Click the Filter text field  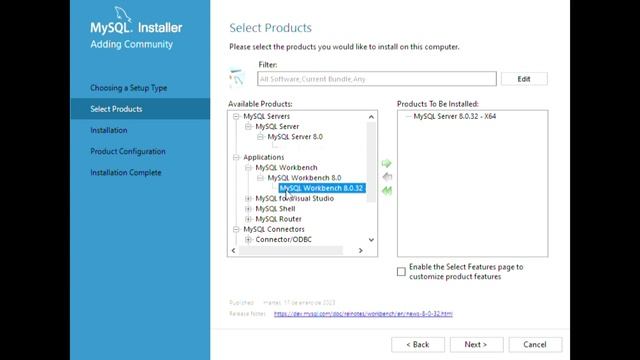(377, 79)
